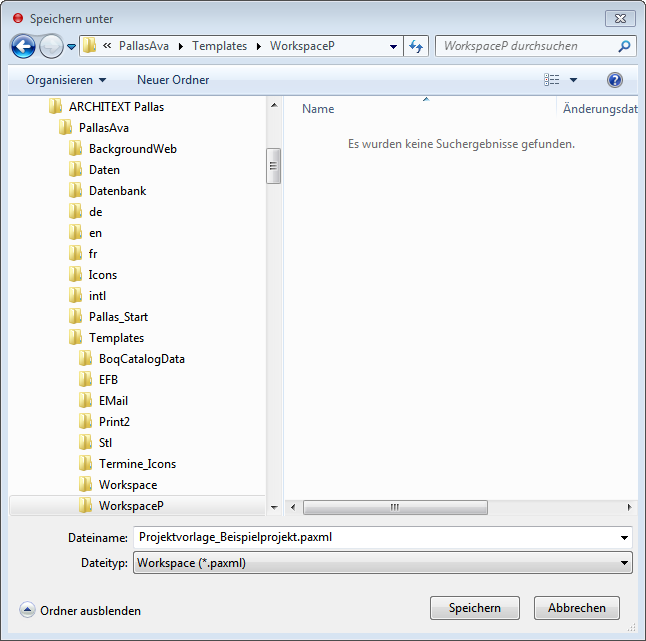
Task: Open the Organisieren menu
Action: (66, 80)
